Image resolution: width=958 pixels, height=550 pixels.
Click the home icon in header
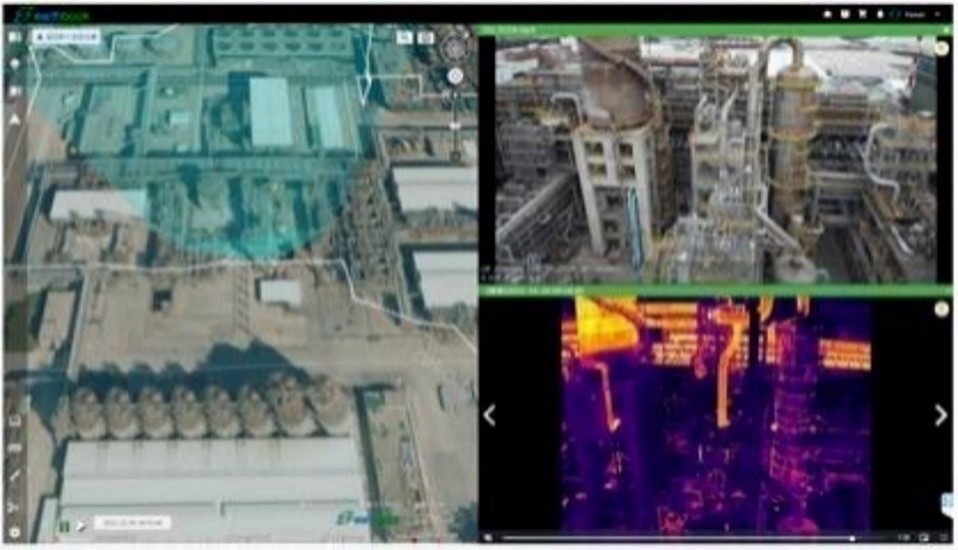tap(828, 14)
